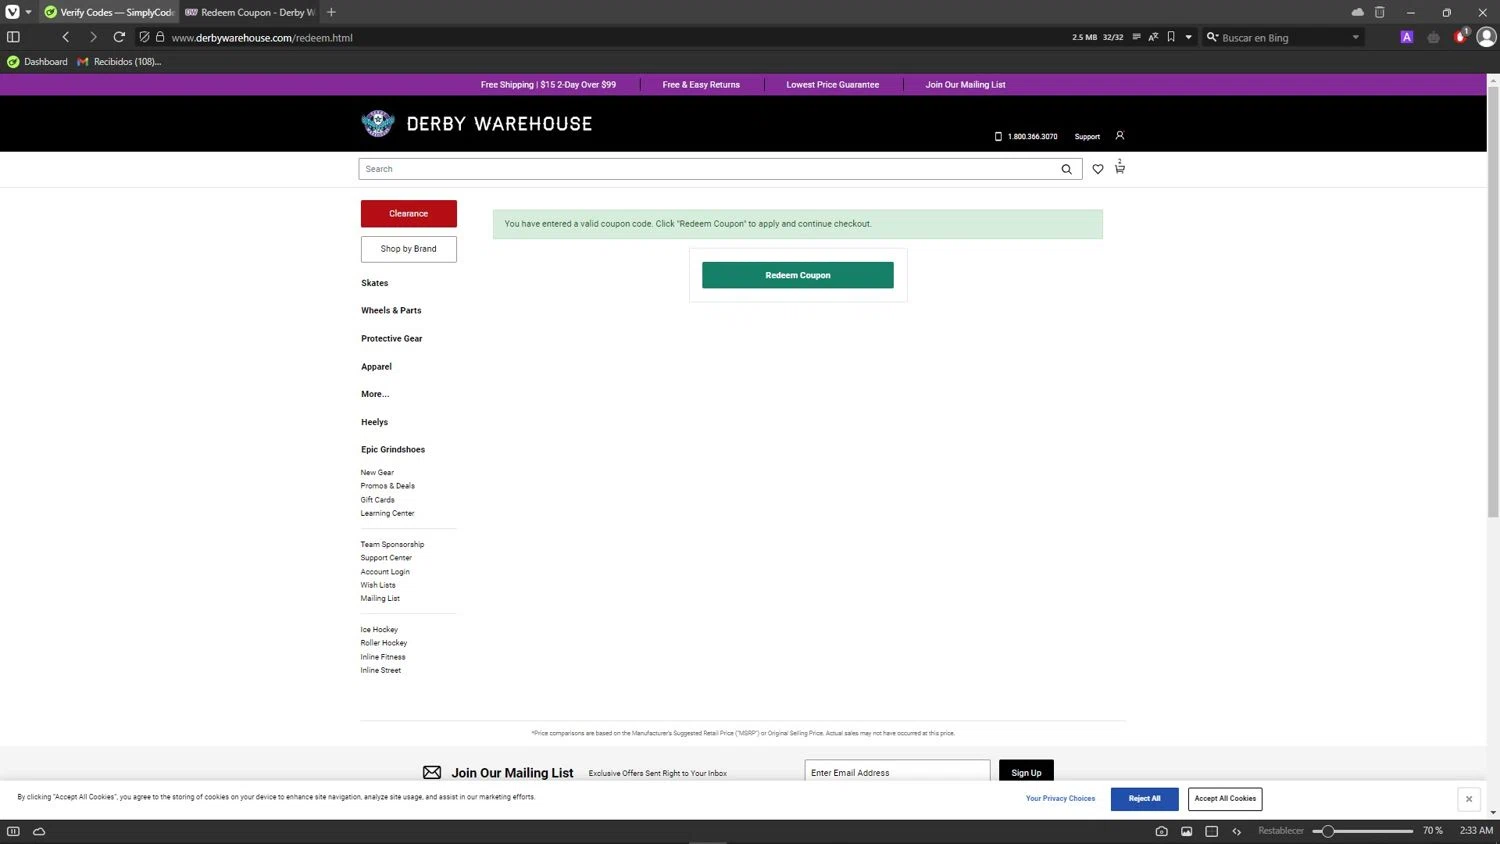Image resolution: width=1500 pixels, height=844 pixels.
Task: Open the Wheels & Parts category
Action: (x=391, y=310)
